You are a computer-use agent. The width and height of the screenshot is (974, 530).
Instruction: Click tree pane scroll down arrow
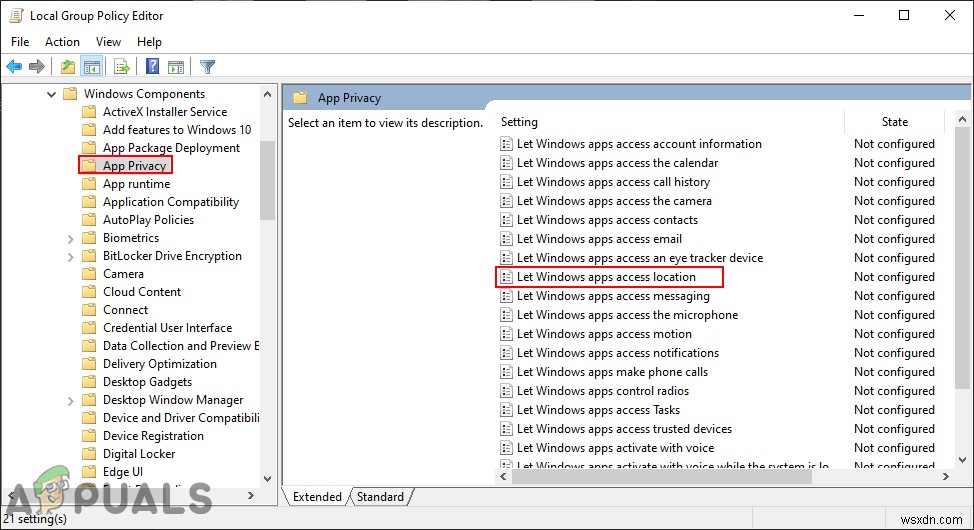[267, 478]
